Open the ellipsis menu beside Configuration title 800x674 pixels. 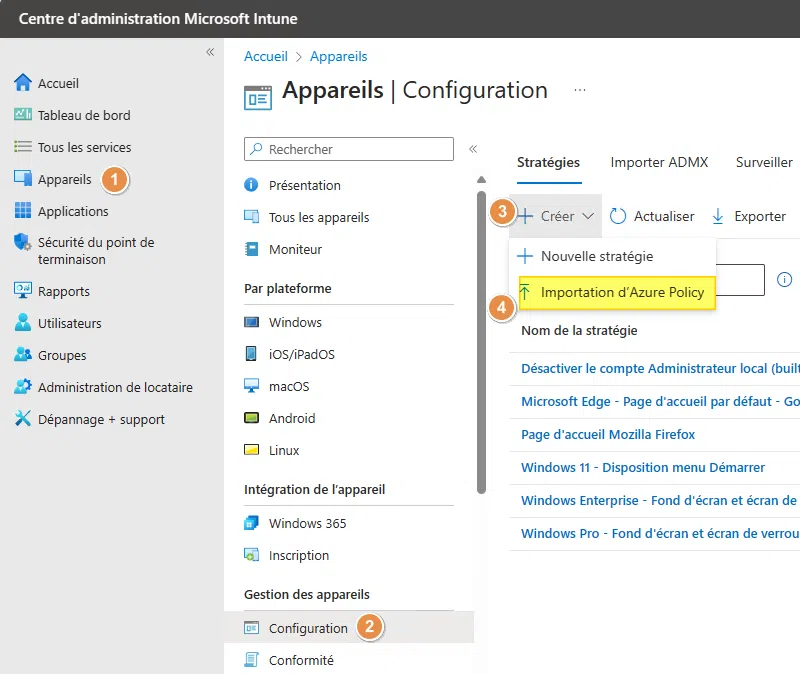(579, 90)
